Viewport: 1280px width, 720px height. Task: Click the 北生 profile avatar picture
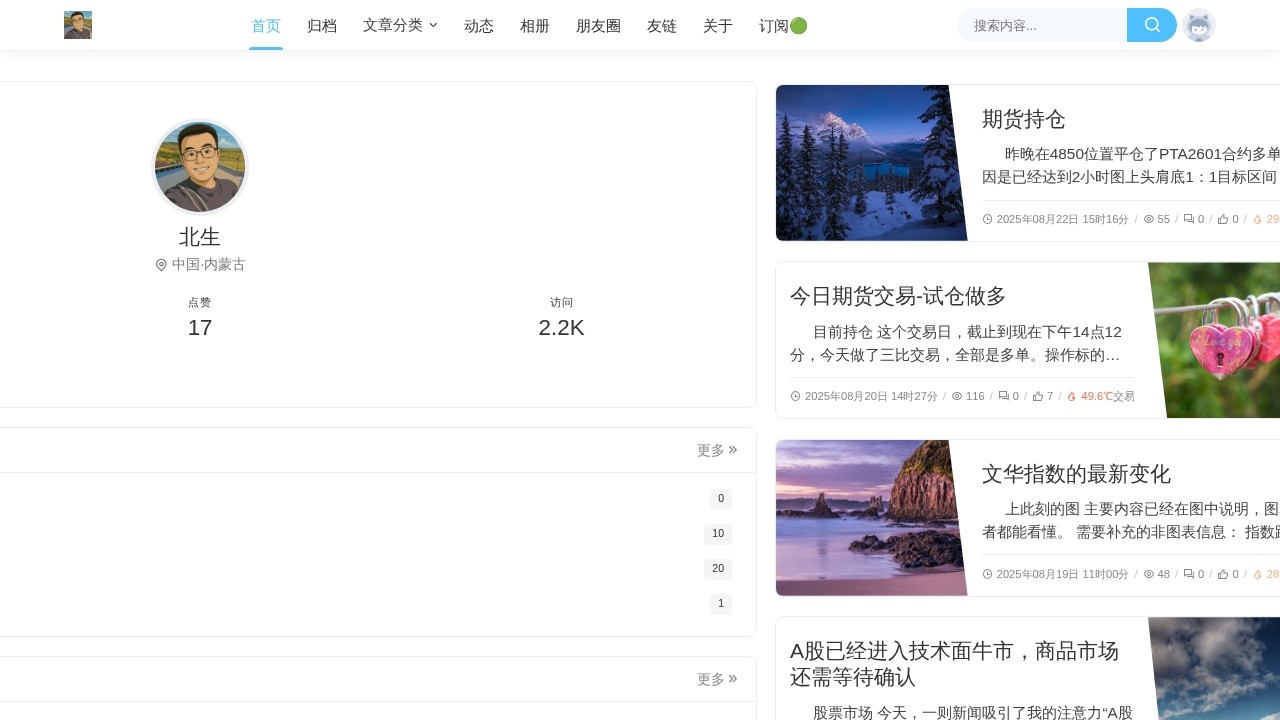pyautogui.click(x=200, y=167)
